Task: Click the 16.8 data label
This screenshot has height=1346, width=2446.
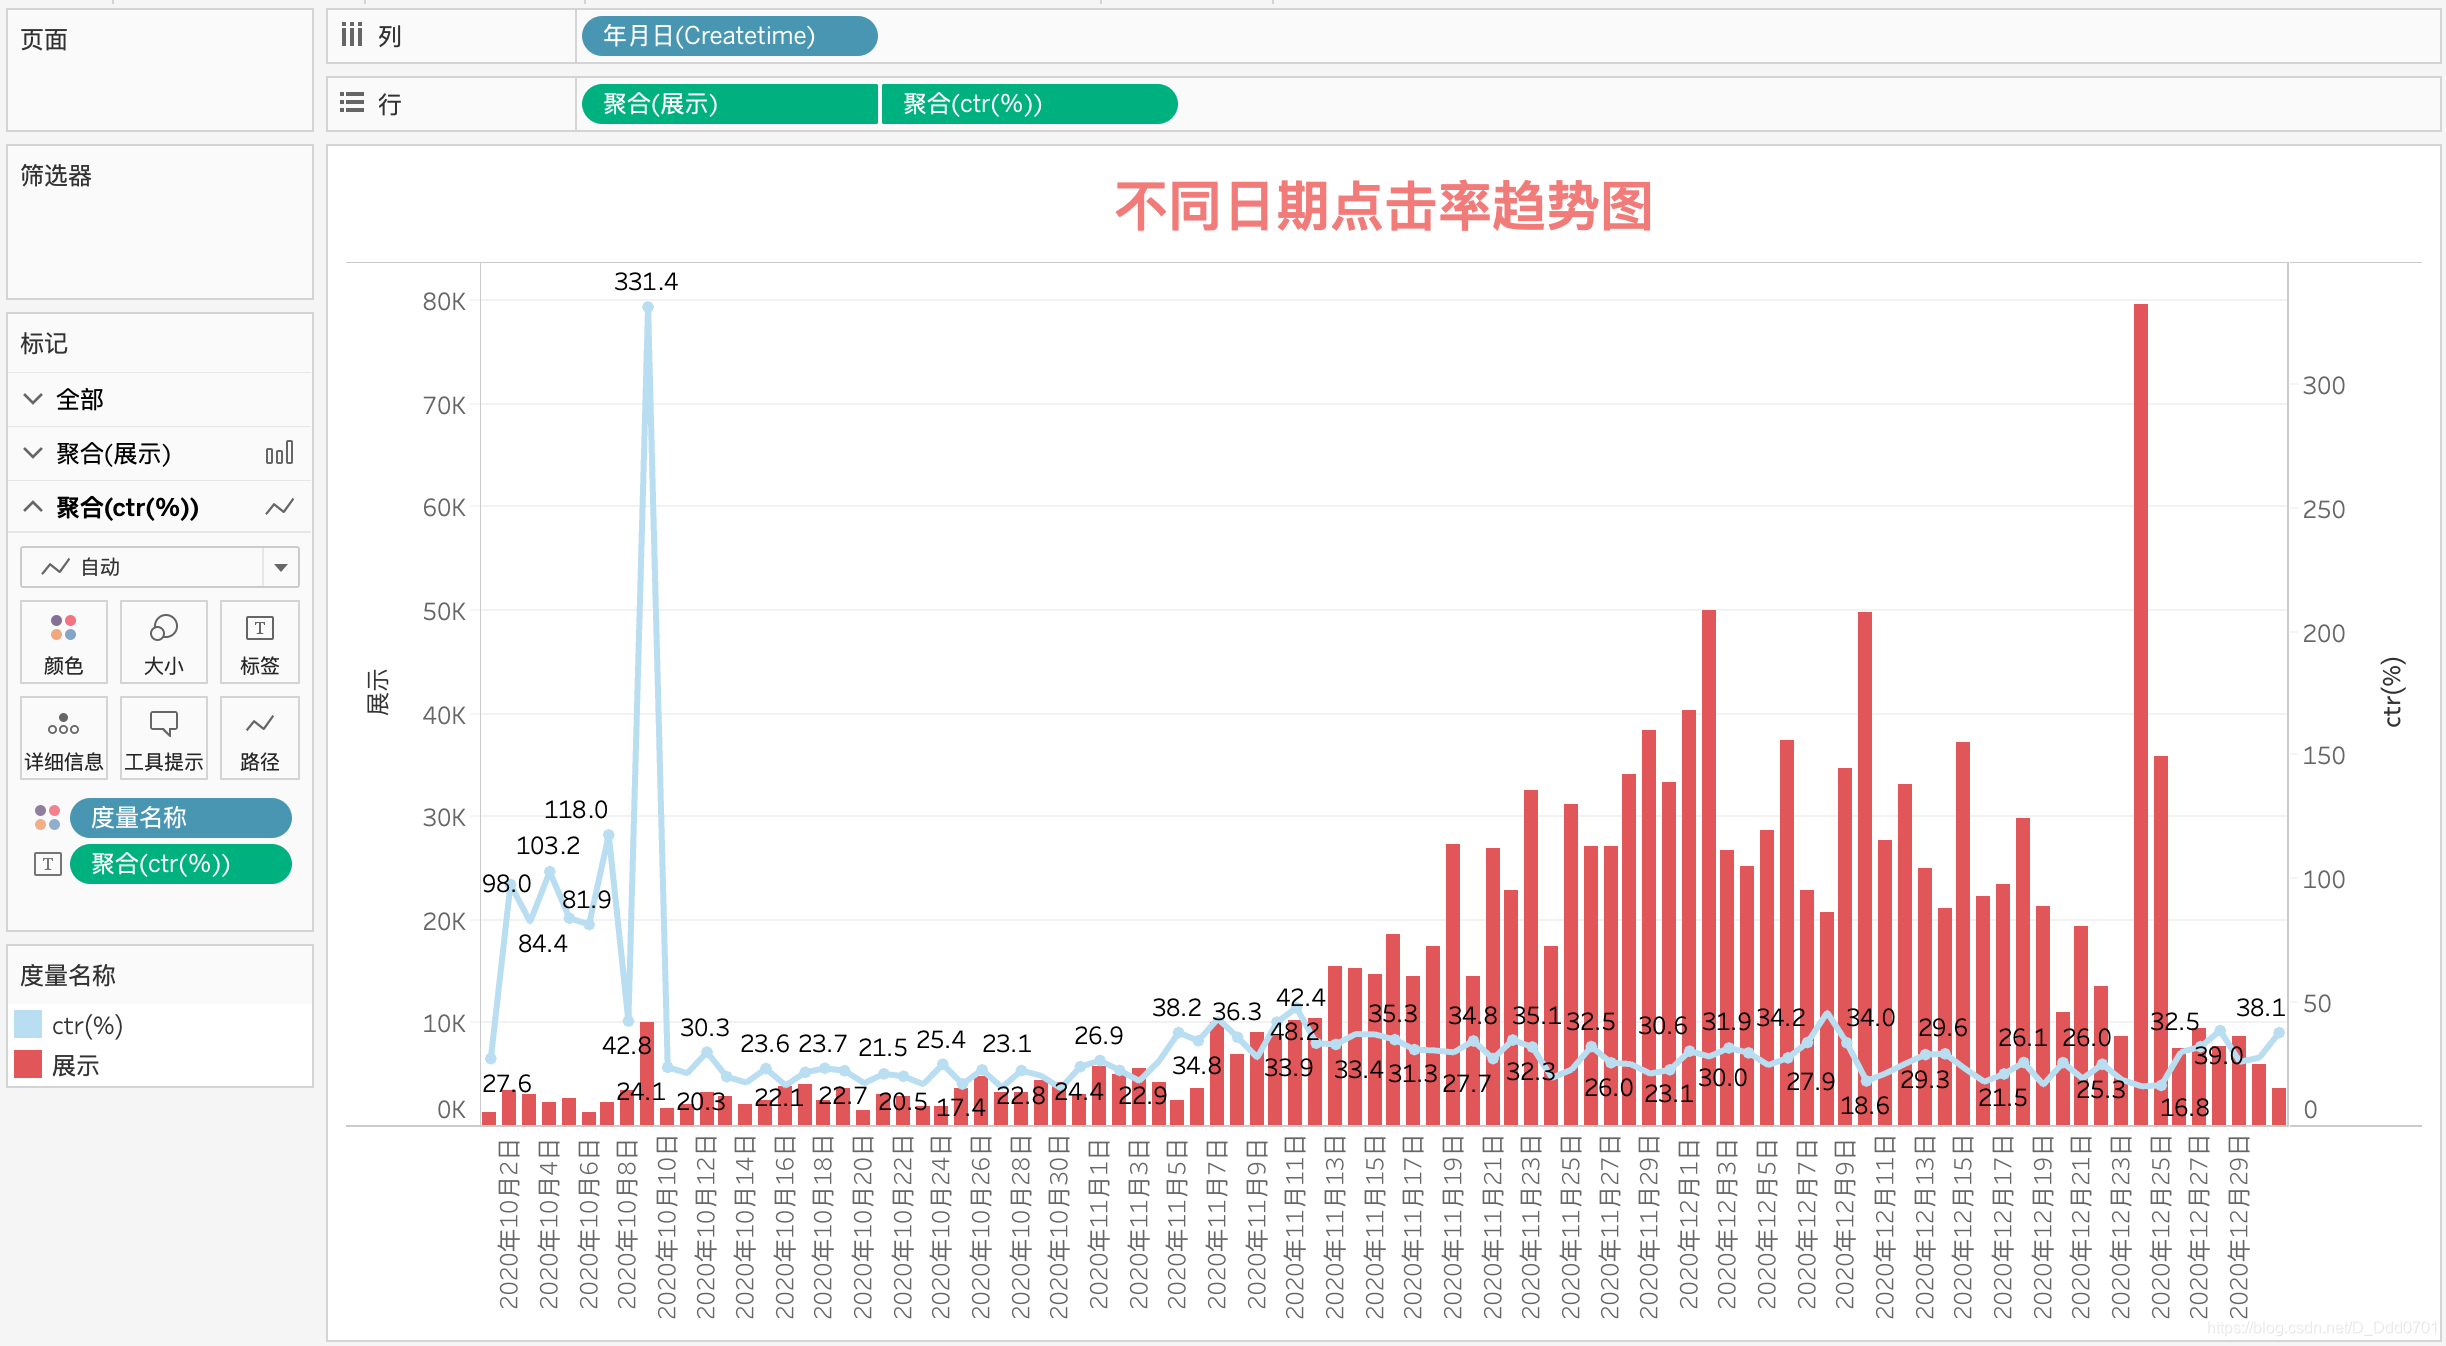Action: (x=2185, y=1107)
